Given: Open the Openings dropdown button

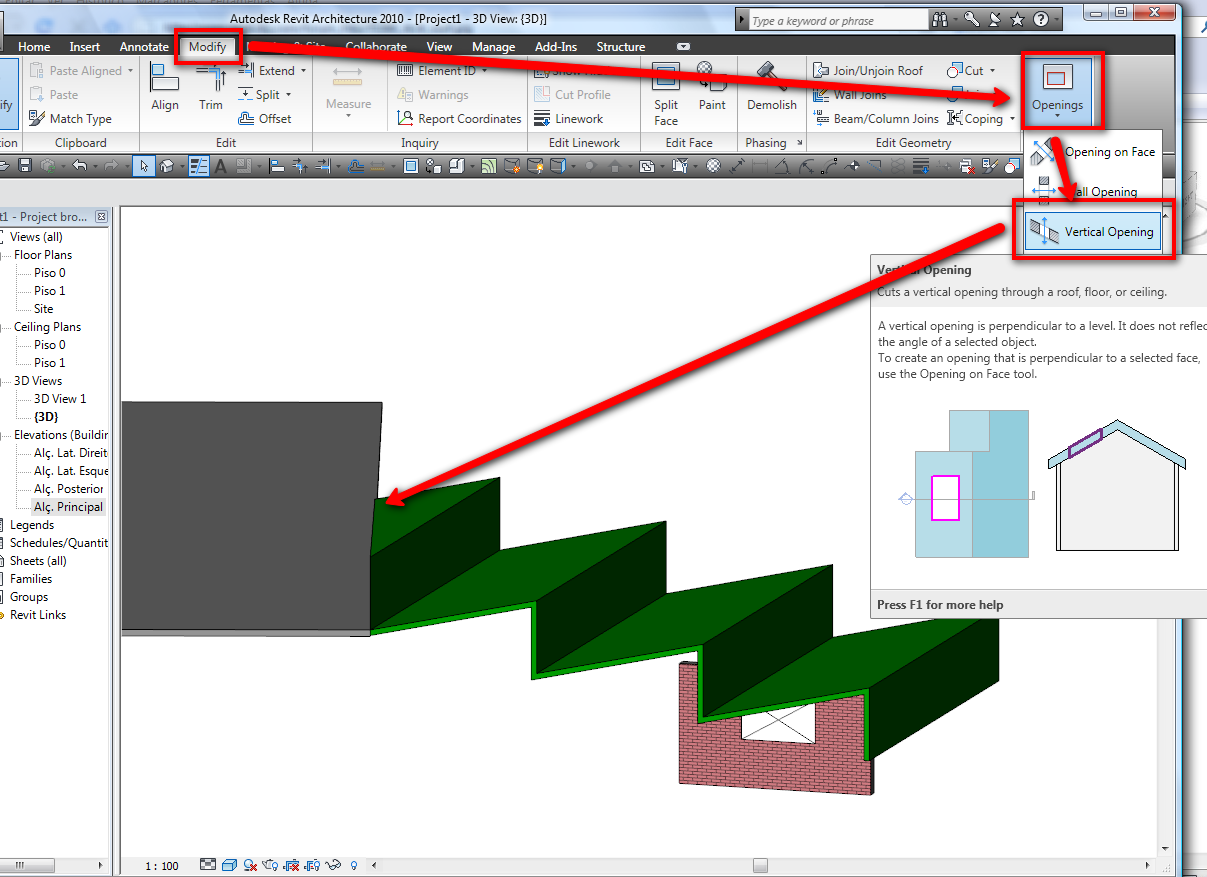Looking at the screenshot, I should click(1058, 92).
